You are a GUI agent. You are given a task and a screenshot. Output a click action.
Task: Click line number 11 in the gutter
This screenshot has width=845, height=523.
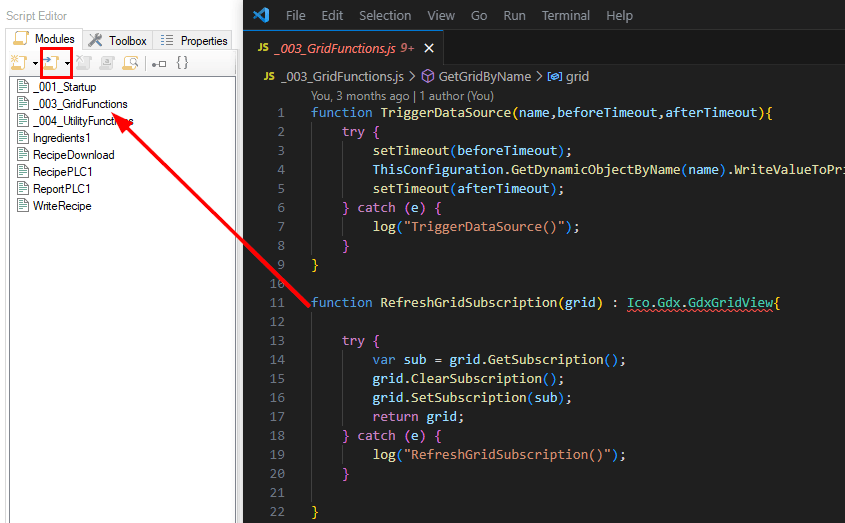click(277, 302)
